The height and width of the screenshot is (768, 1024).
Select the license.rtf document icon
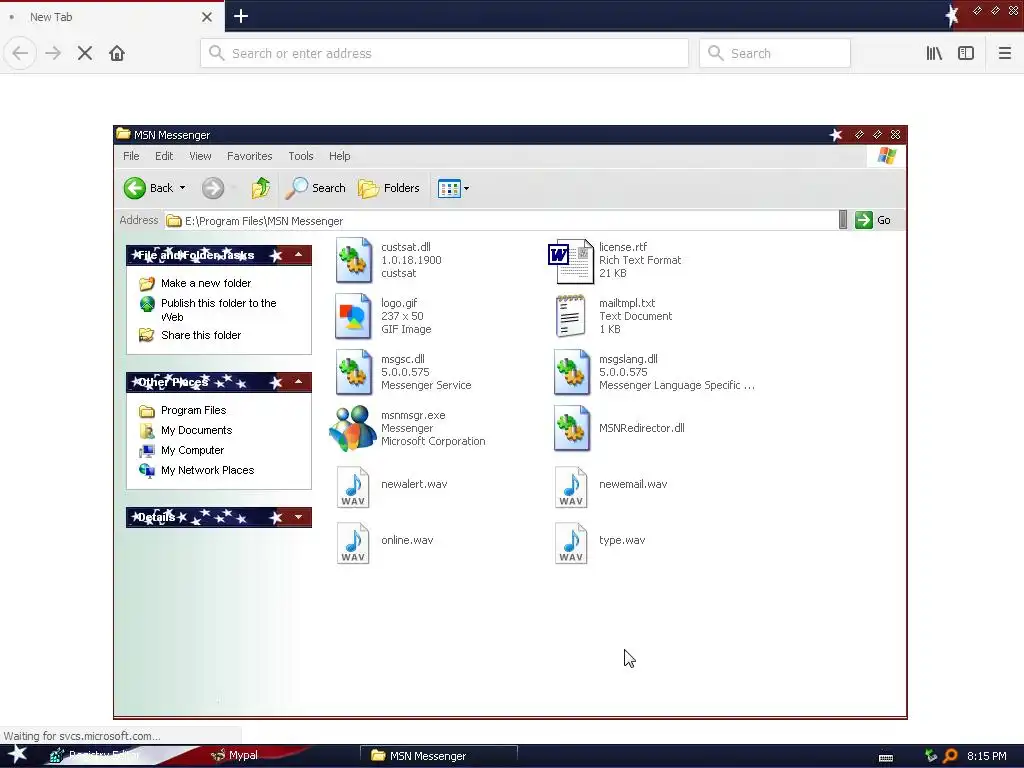pos(571,261)
